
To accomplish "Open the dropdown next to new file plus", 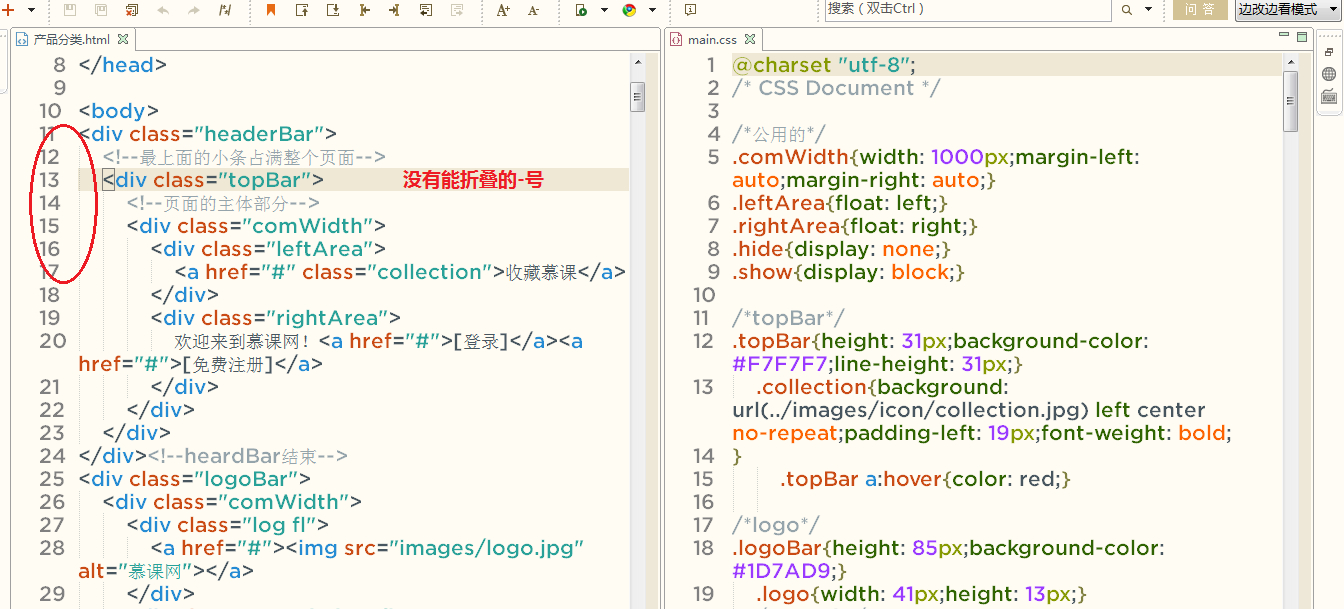I will [x=31, y=10].
